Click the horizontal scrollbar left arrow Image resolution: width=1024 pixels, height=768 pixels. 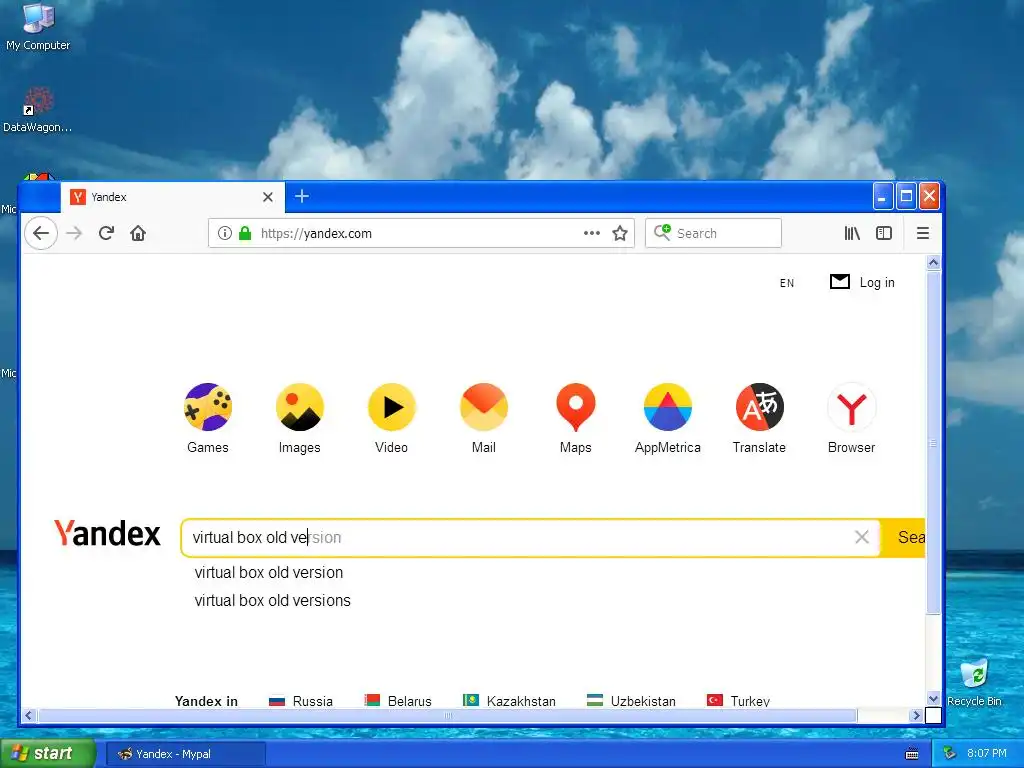29,716
